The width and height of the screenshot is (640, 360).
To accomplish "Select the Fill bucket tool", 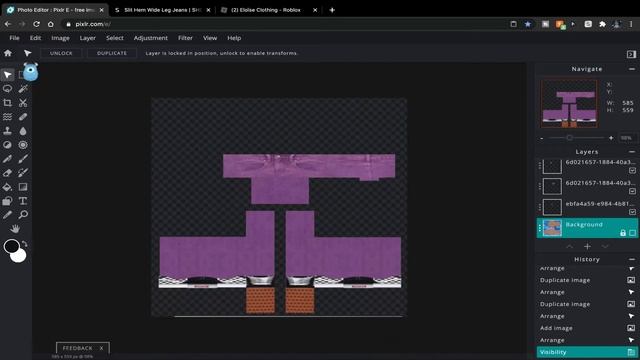I will 7,187.
